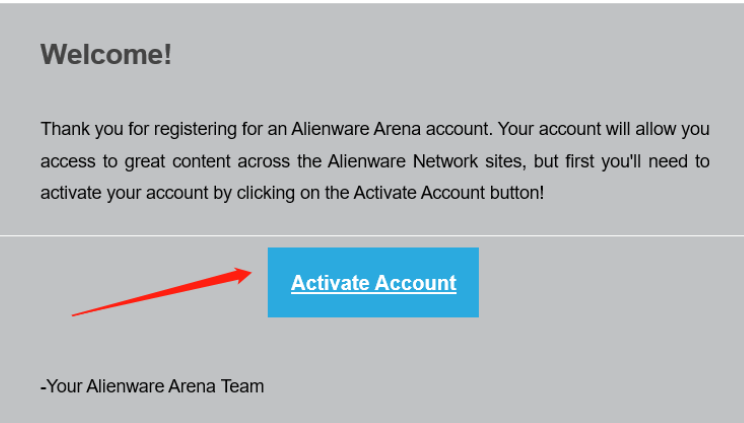Click the word 'access' beginning the second line
Screen dimensions: 744x423
click(x=68, y=162)
